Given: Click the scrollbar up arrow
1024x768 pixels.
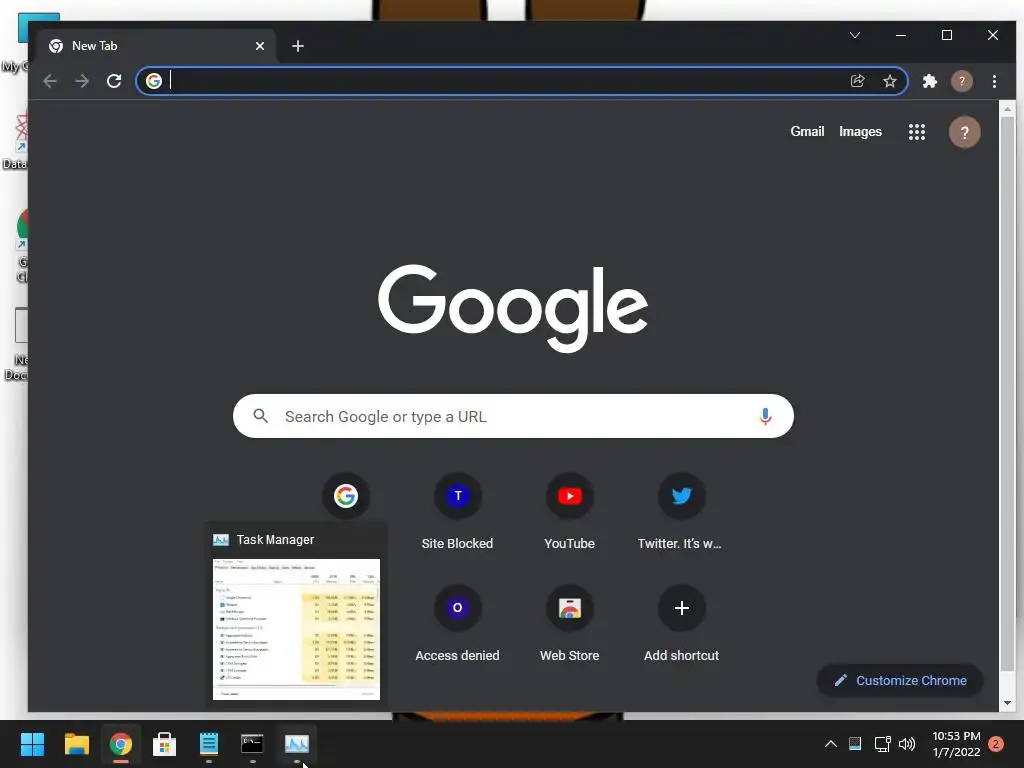Looking at the screenshot, I should tap(1007, 109).
